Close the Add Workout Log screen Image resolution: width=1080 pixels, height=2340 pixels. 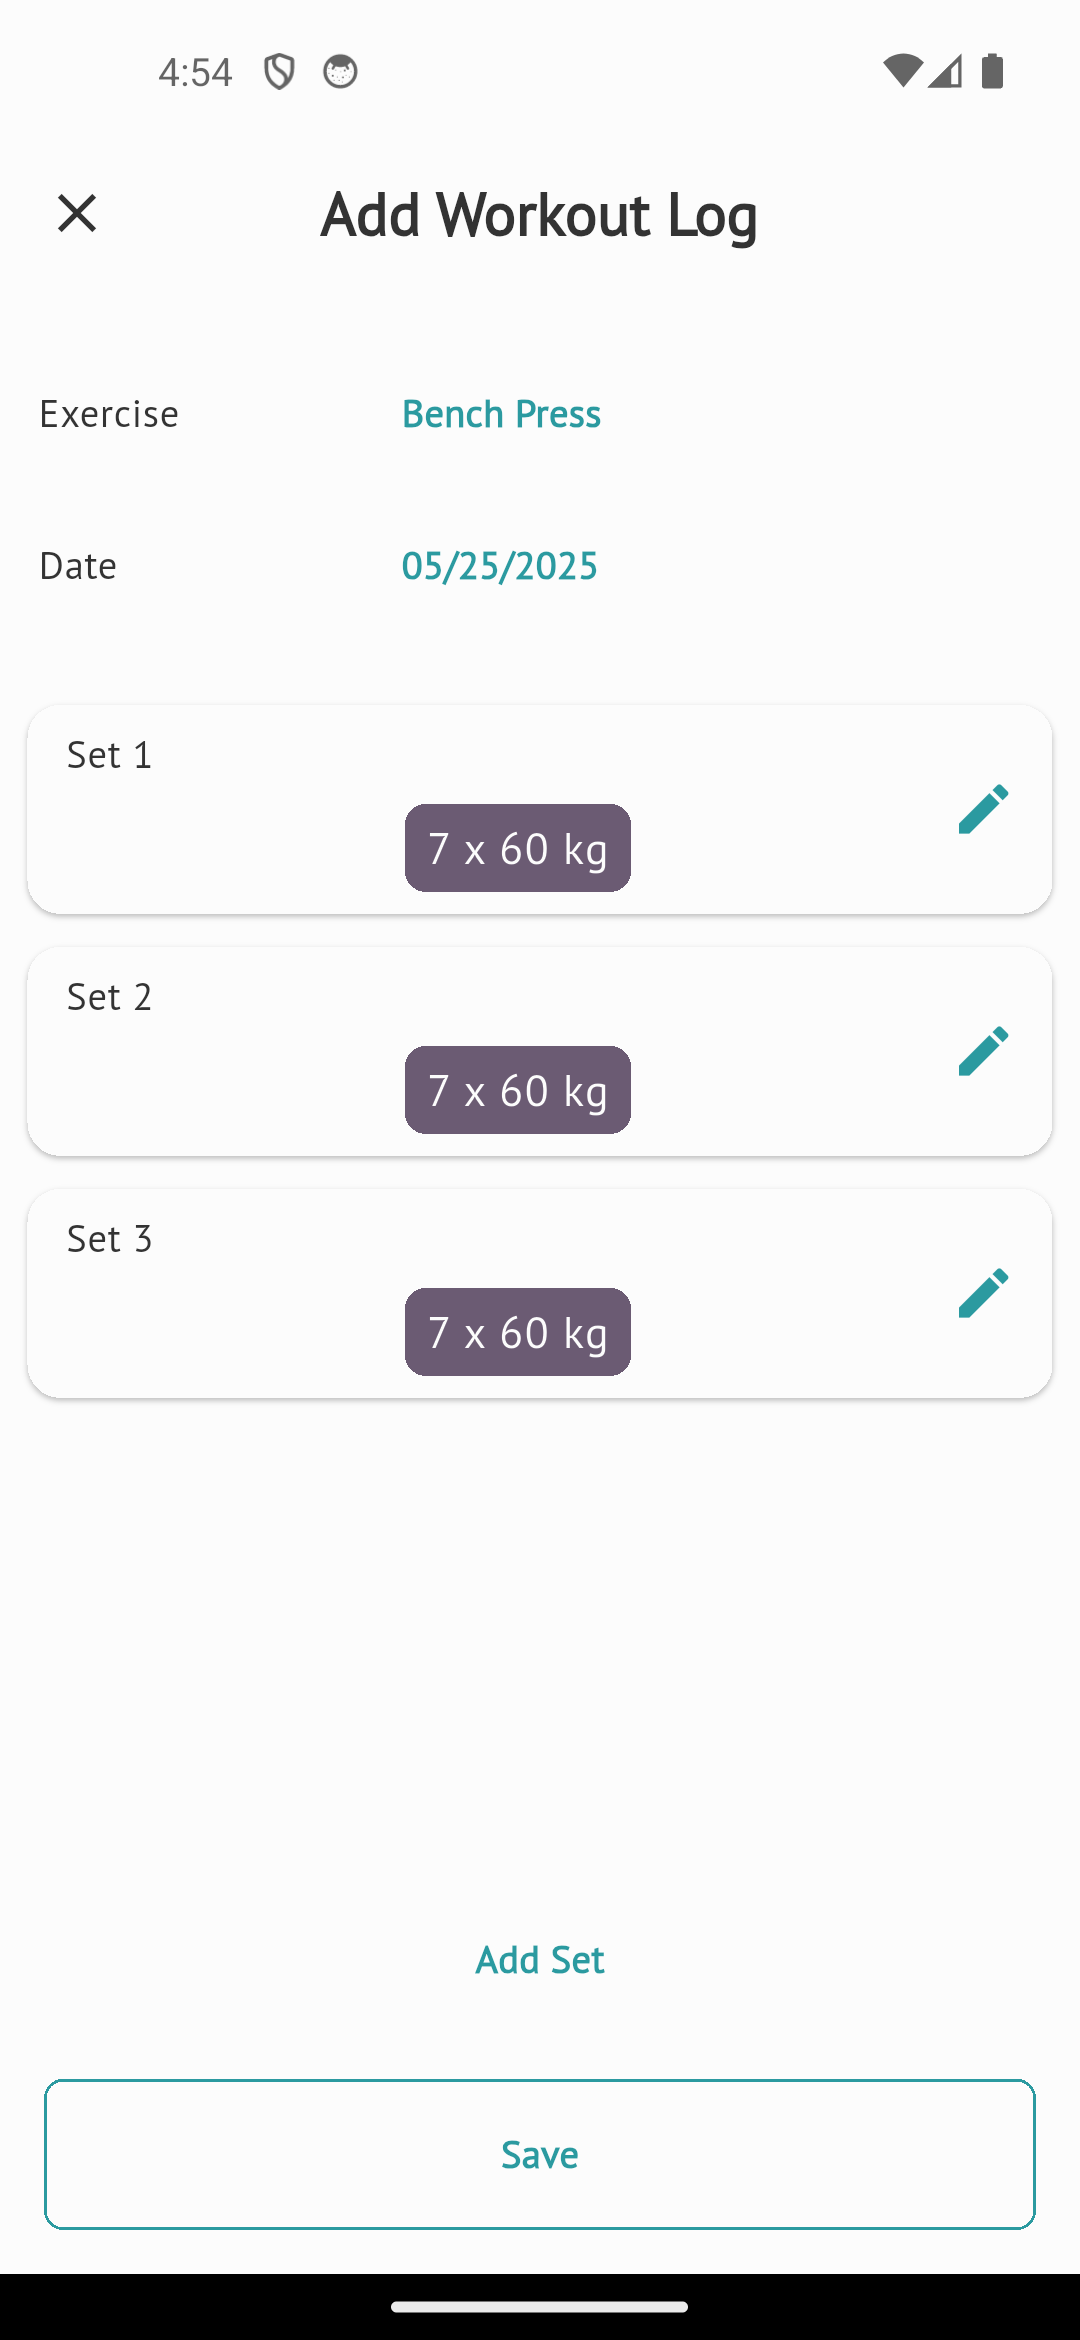tap(77, 213)
